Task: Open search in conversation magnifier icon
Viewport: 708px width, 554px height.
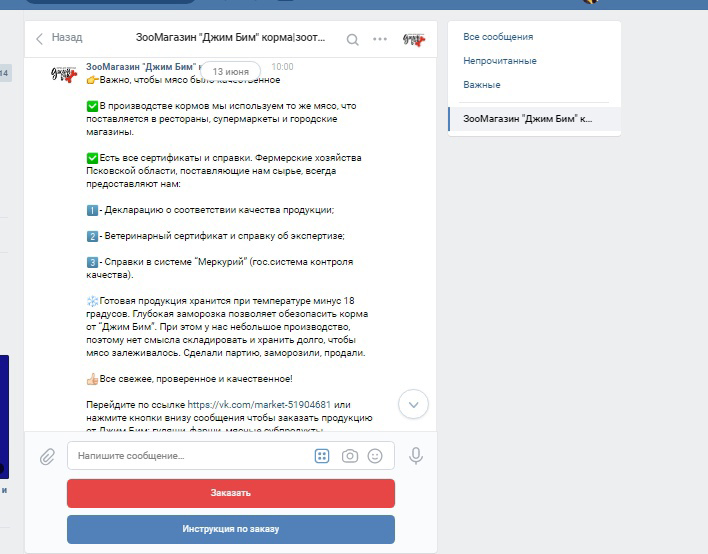Action: [353, 40]
